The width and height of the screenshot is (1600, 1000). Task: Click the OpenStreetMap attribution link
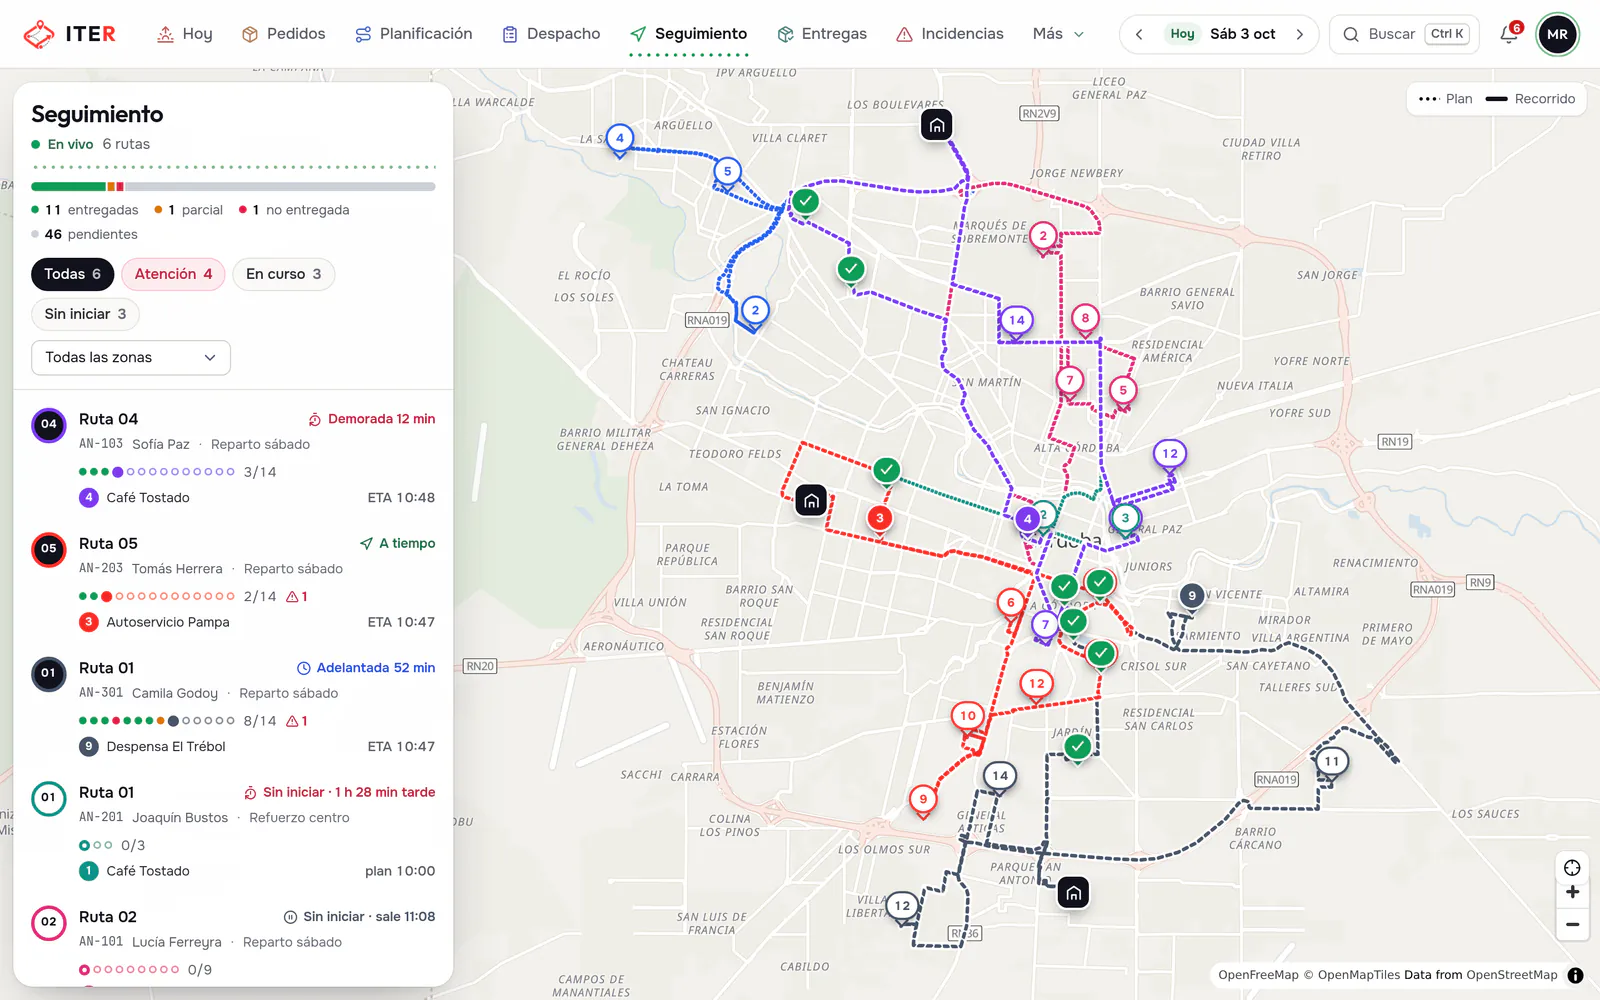(x=1512, y=975)
